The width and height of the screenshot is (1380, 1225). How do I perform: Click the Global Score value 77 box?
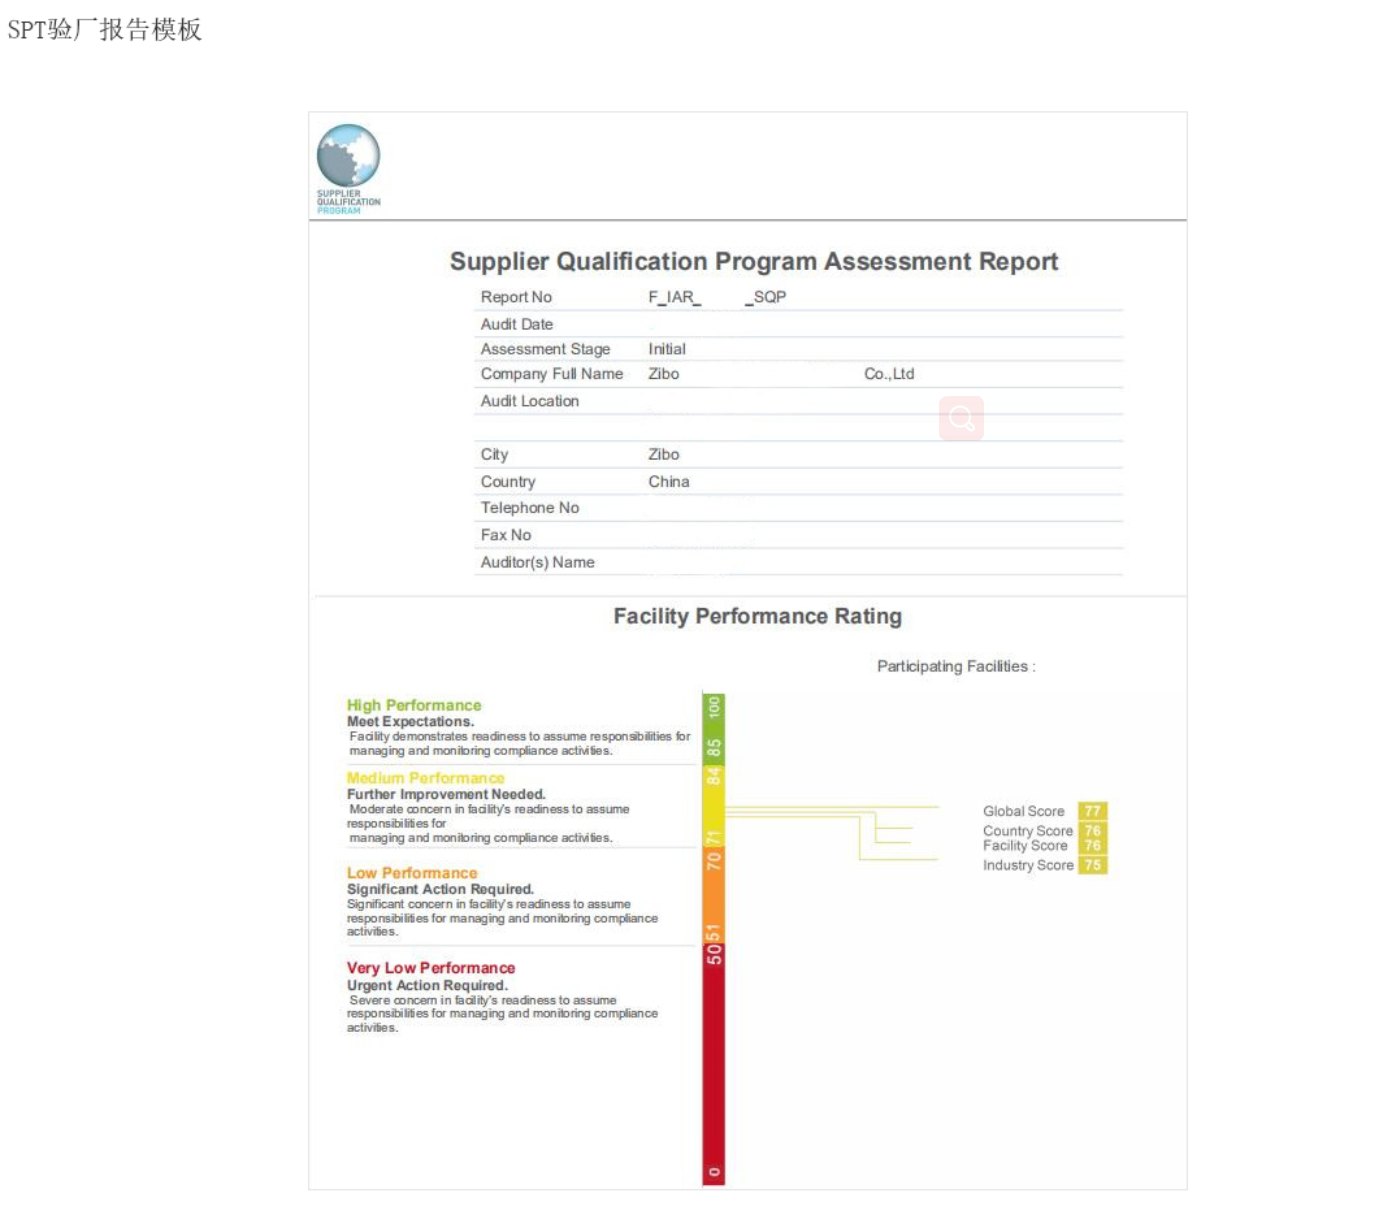1092,811
